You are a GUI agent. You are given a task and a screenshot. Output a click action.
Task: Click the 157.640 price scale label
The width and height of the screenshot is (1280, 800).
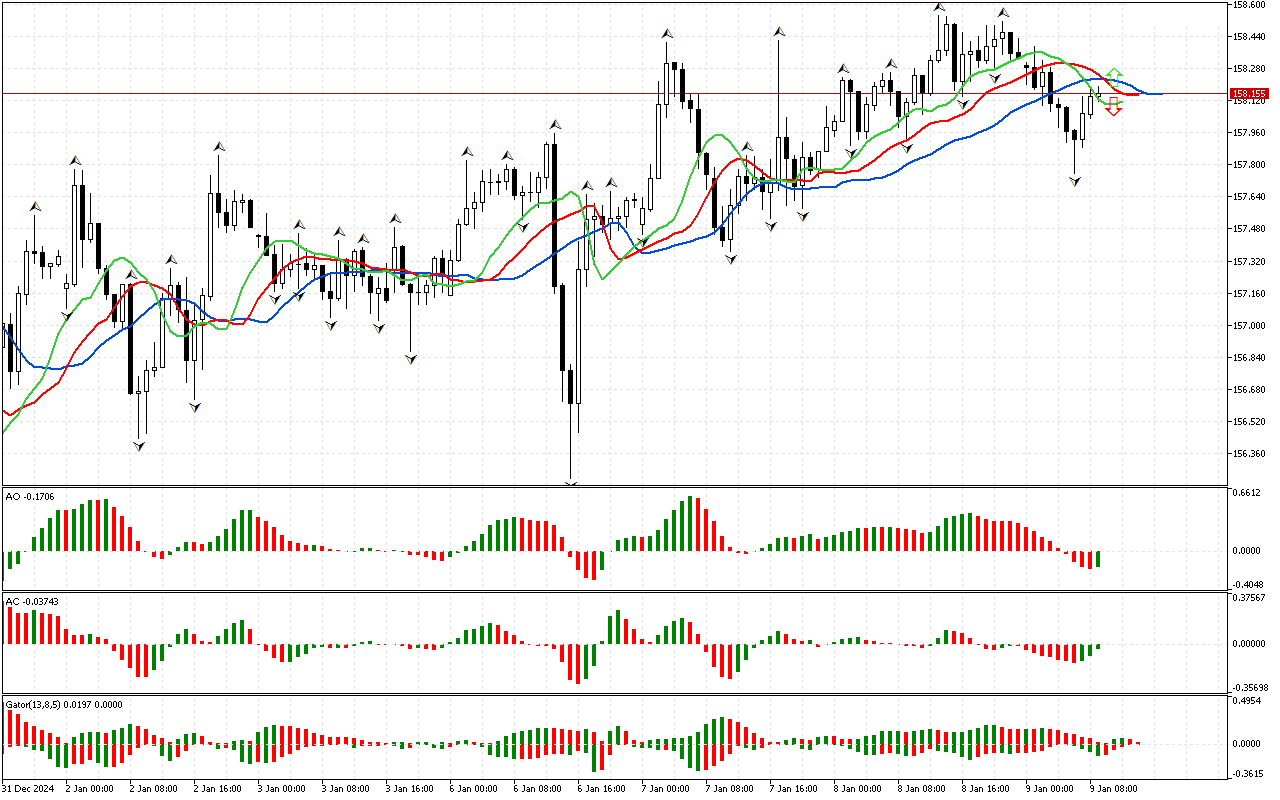1248,197
